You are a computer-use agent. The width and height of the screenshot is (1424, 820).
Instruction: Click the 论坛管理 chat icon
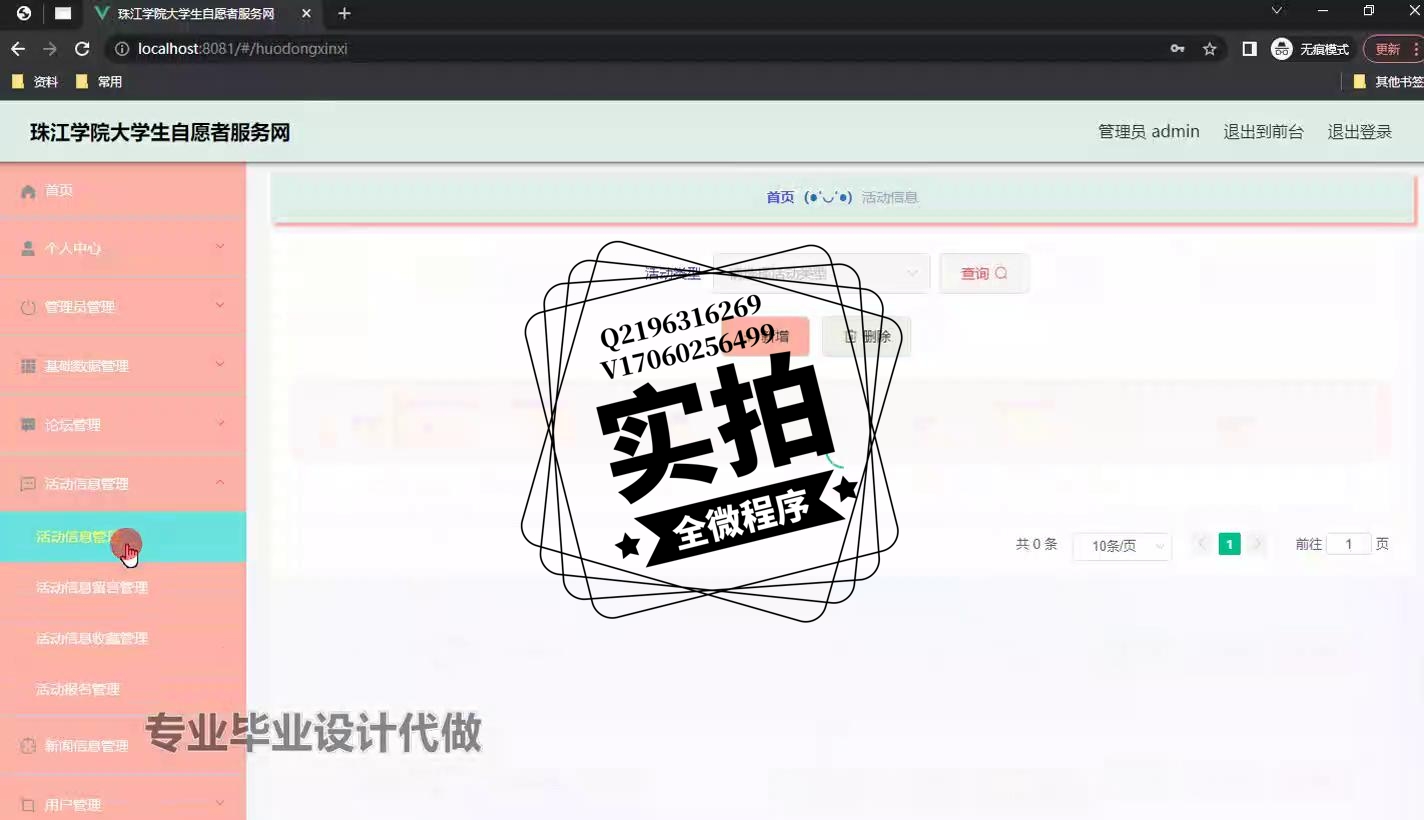click(x=28, y=425)
